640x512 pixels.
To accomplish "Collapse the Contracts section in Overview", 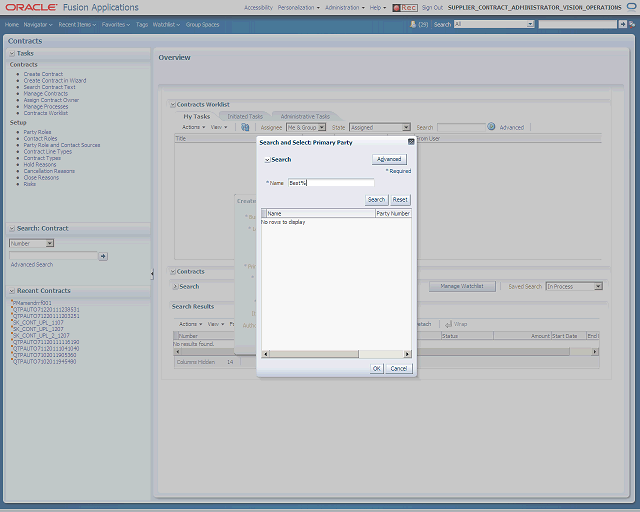I will point(173,272).
